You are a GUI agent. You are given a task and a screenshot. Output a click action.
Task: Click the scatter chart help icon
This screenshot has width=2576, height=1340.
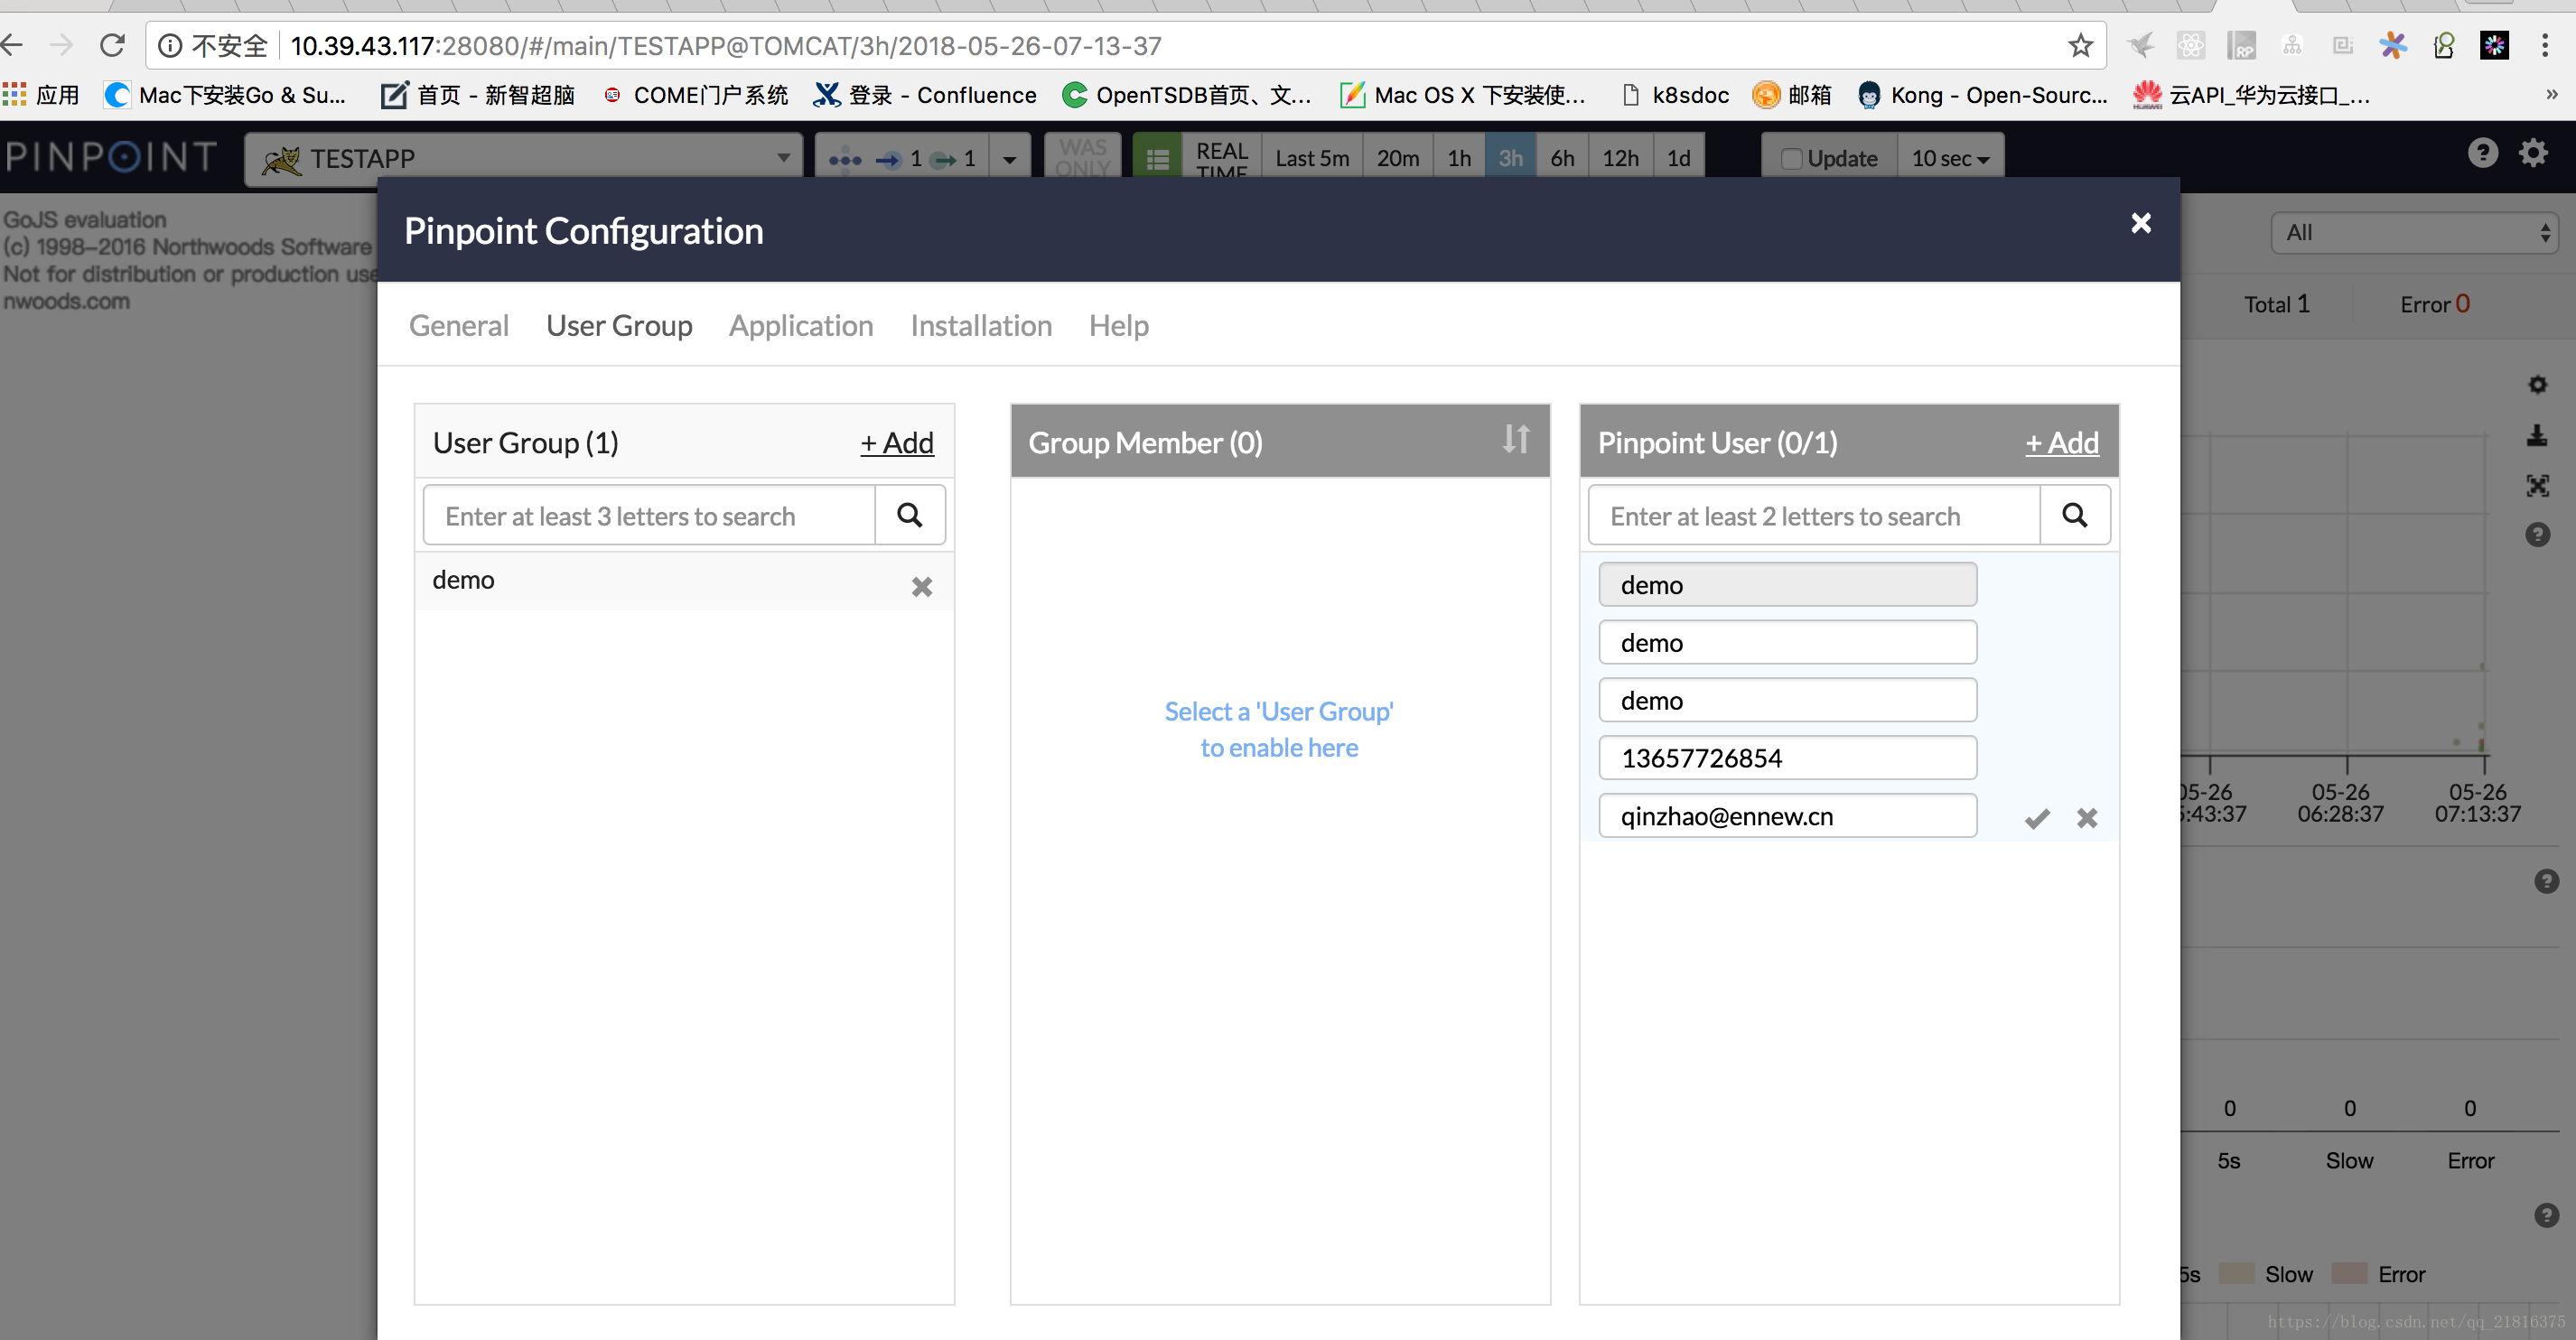coord(2537,534)
